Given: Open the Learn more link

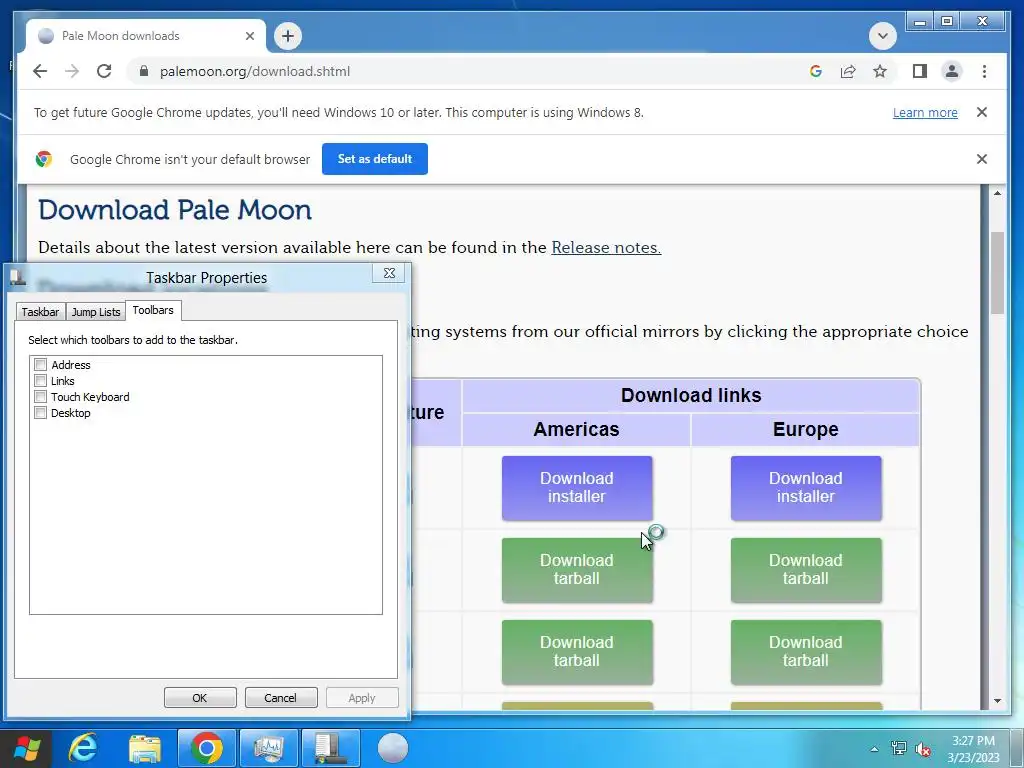Looking at the screenshot, I should pos(925,112).
